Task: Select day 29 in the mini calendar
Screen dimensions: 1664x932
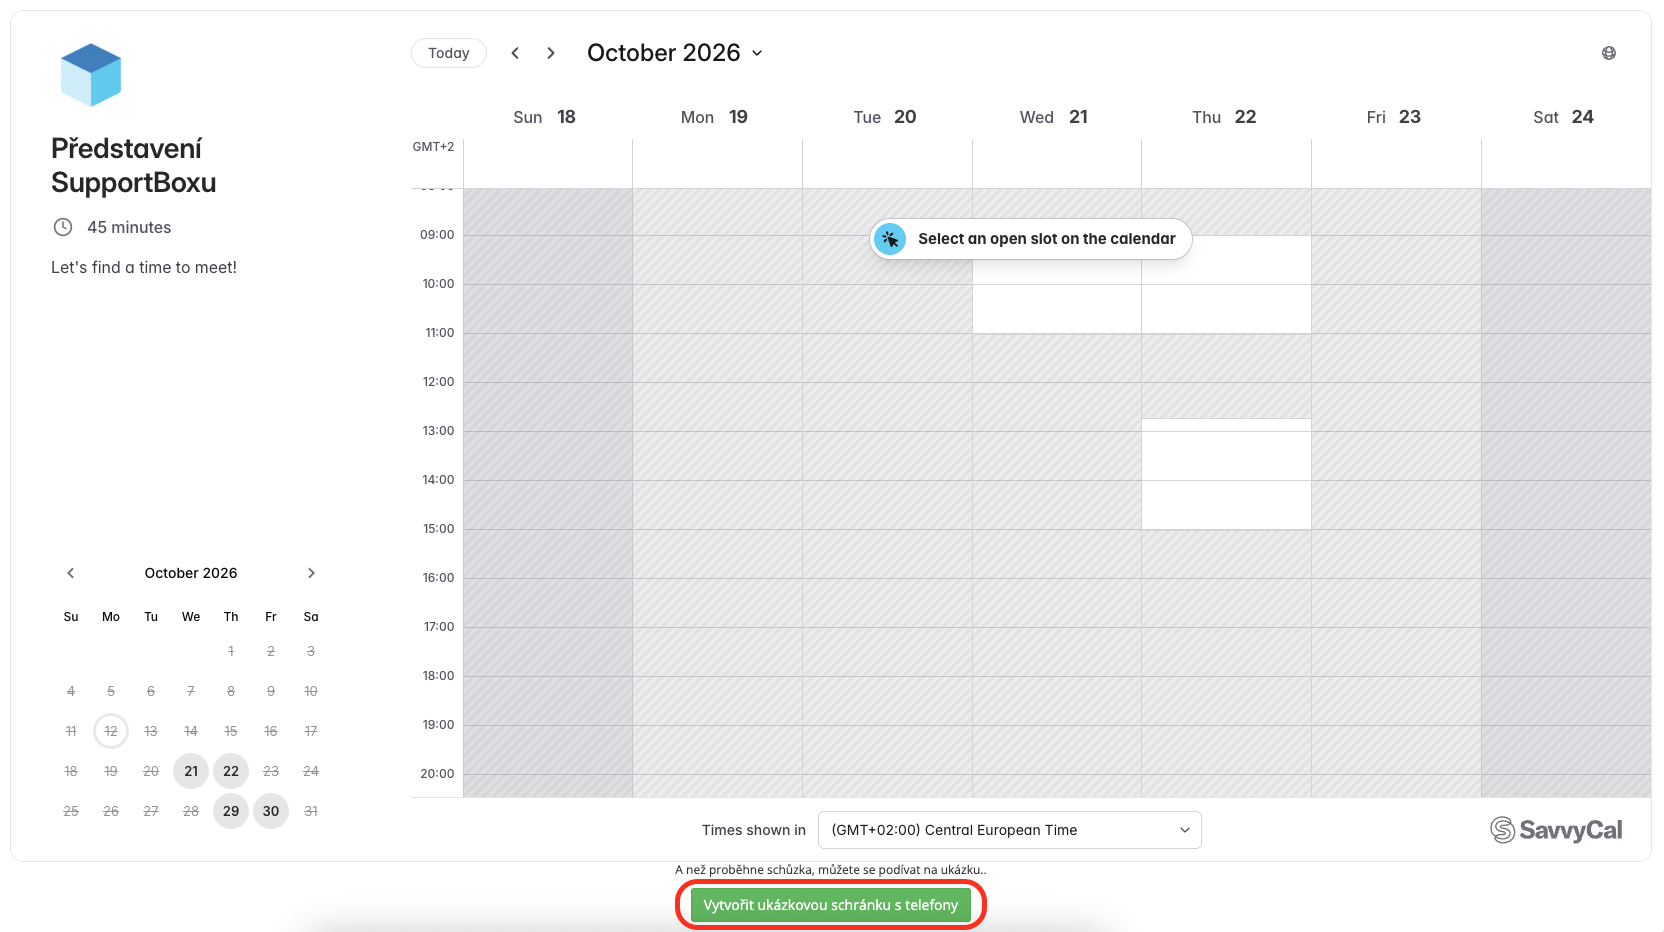Action: 231,811
